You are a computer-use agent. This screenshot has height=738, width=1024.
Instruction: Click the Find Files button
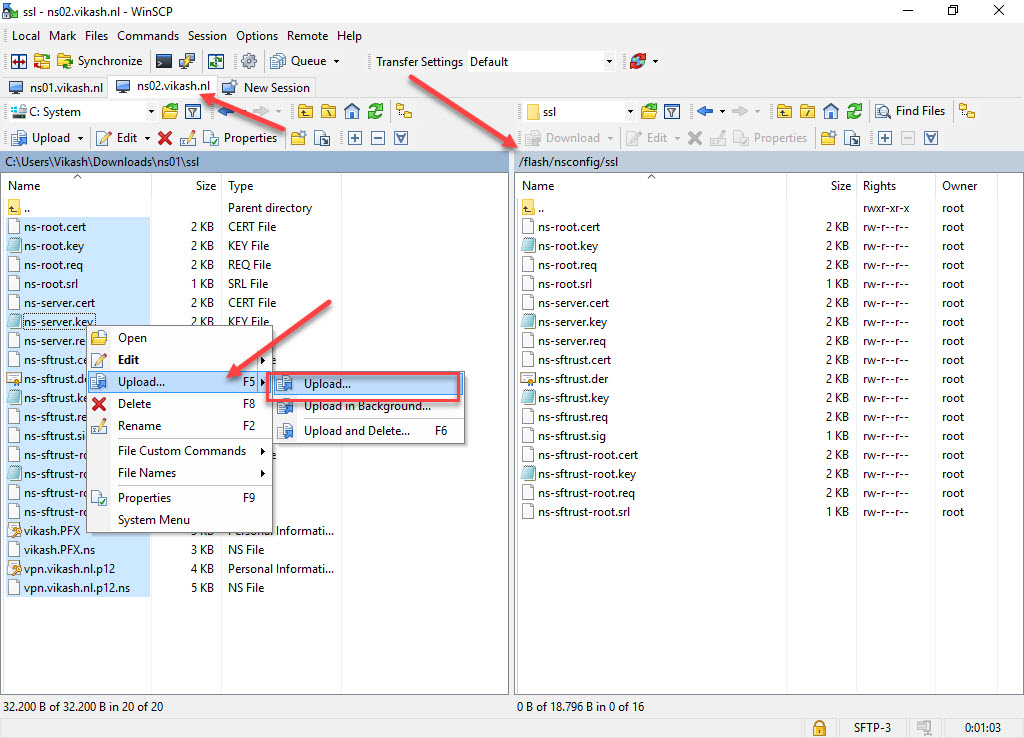tap(910, 111)
